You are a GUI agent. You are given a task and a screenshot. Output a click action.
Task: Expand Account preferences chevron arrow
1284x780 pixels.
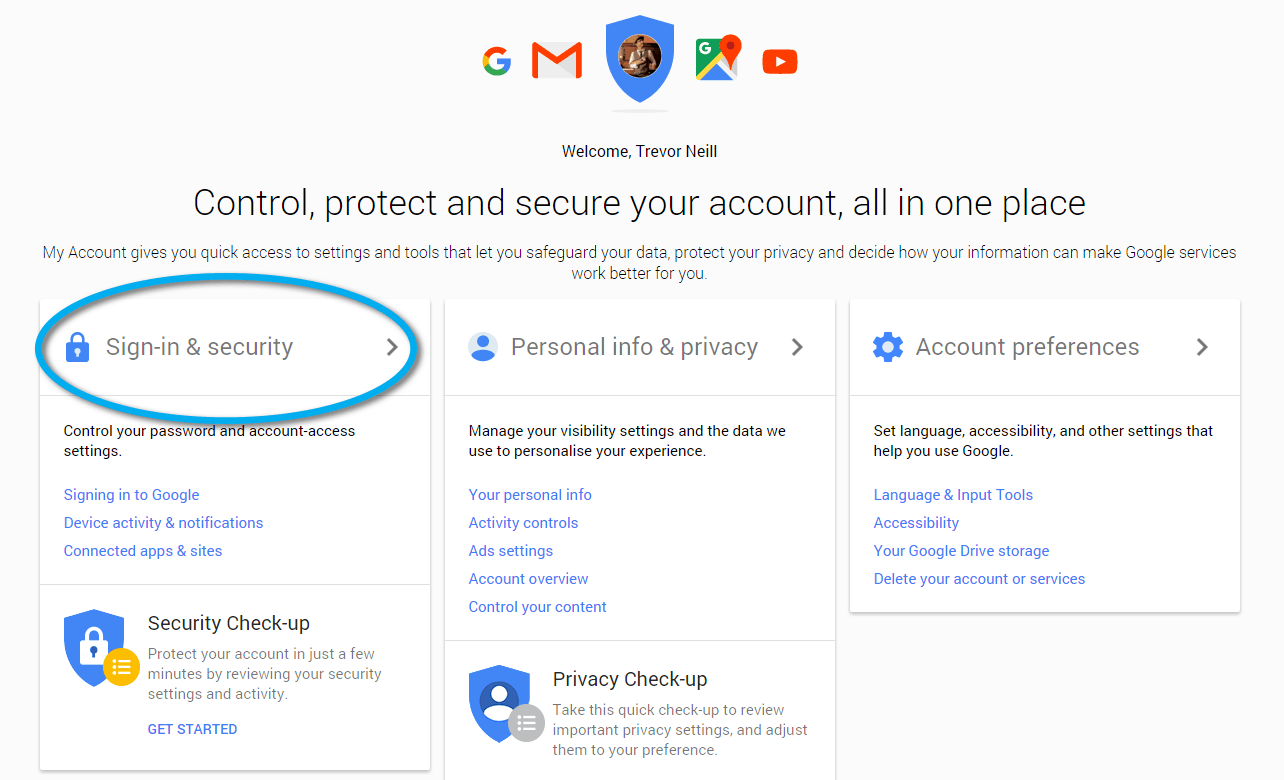(x=1202, y=347)
